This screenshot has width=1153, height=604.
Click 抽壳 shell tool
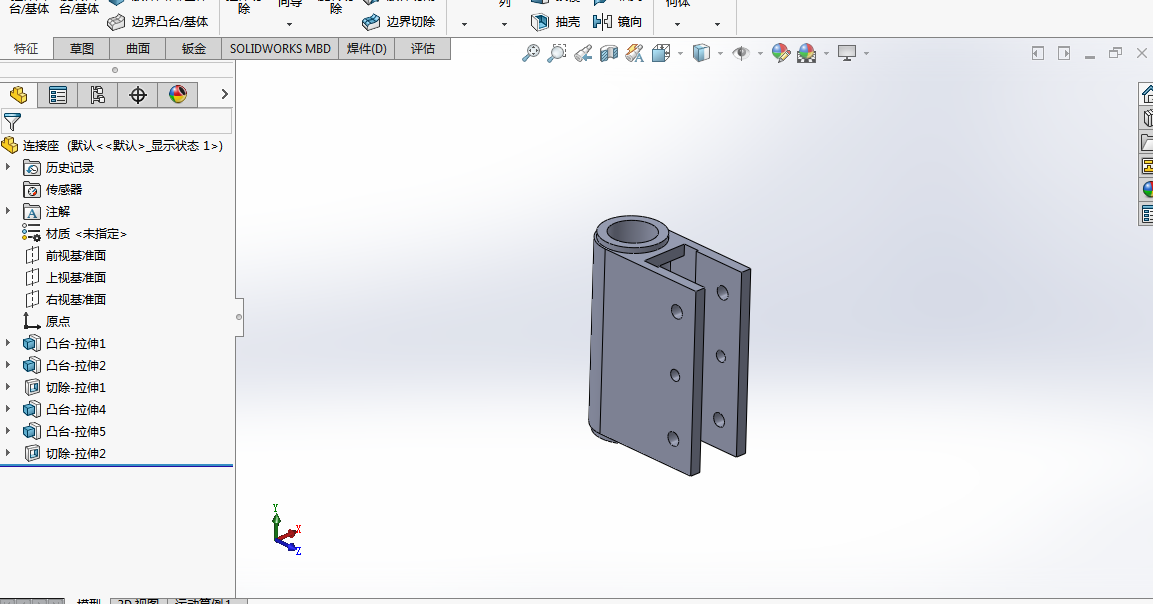click(x=555, y=22)
